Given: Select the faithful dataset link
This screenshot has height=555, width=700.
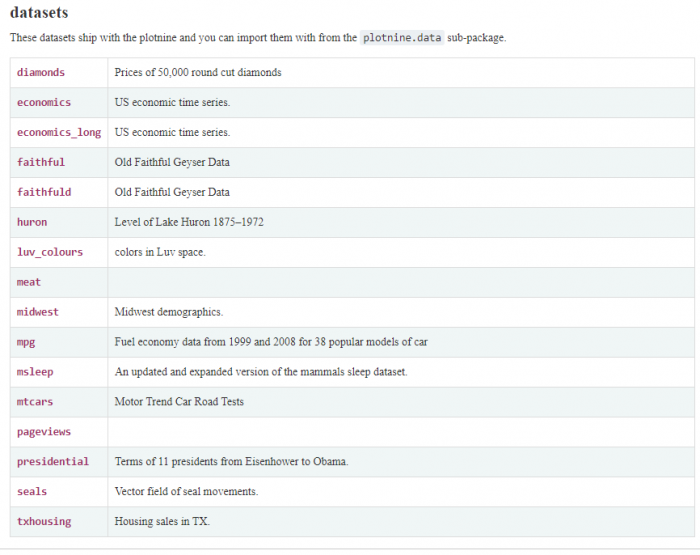Looking at the screenshot, I should (x=41, y=162).
